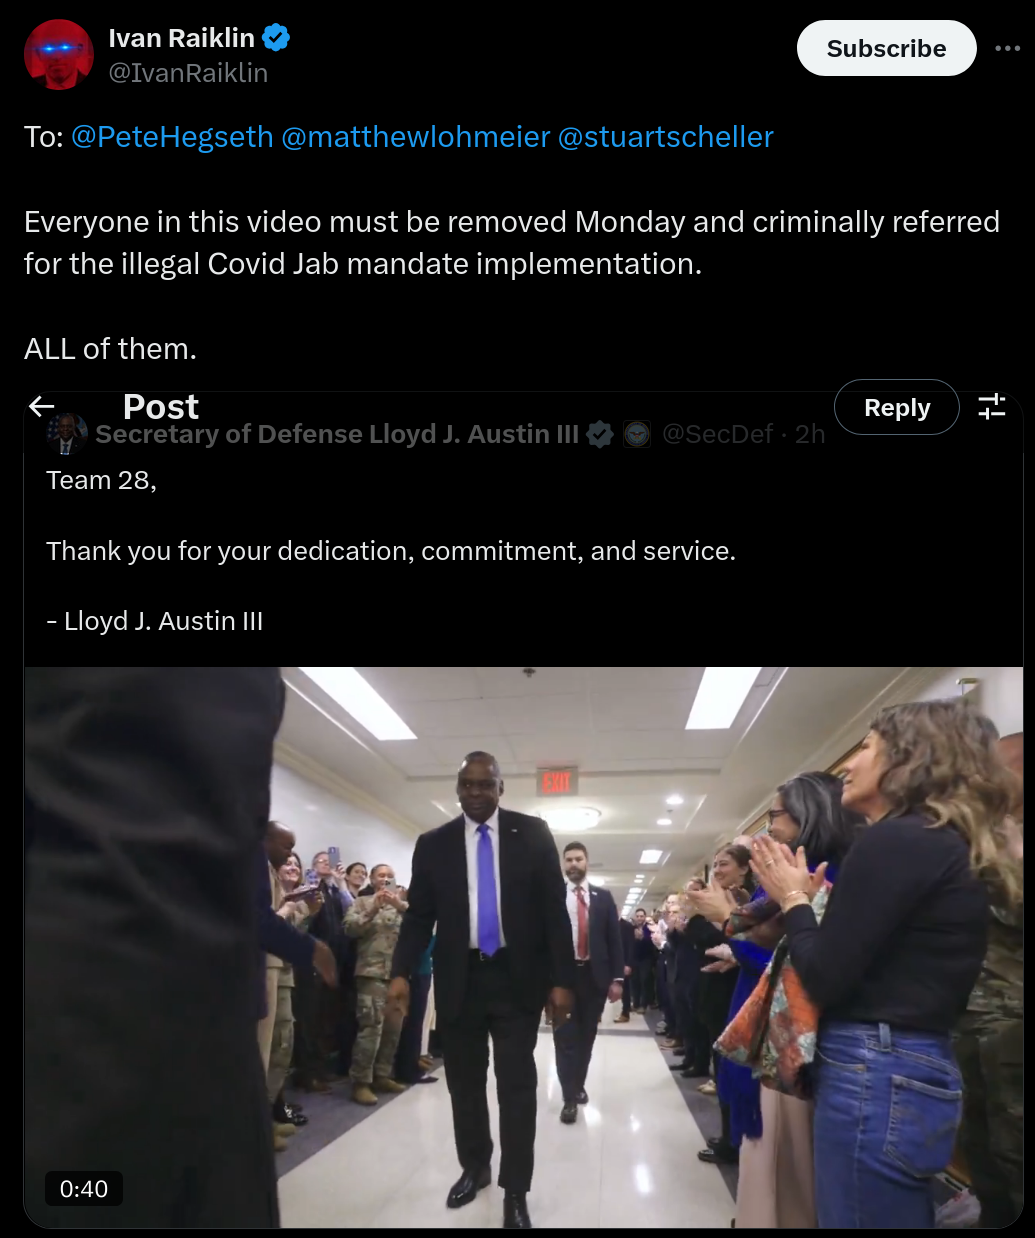
Task: Go back using the left arrow icon
Action: pos(42,406)
